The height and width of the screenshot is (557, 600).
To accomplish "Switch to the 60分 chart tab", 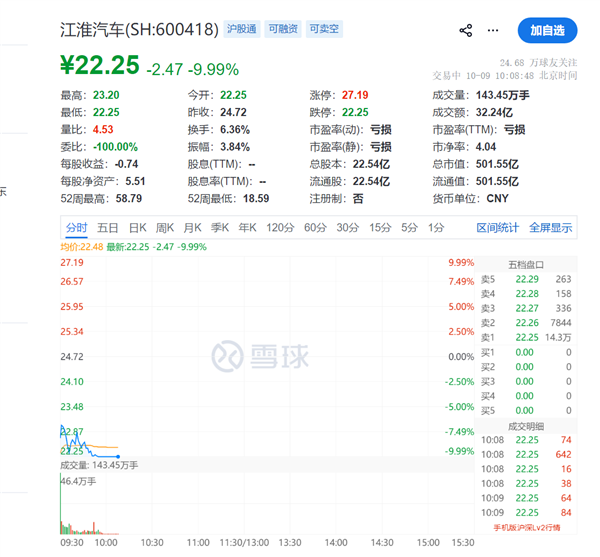I will point(315,228).
